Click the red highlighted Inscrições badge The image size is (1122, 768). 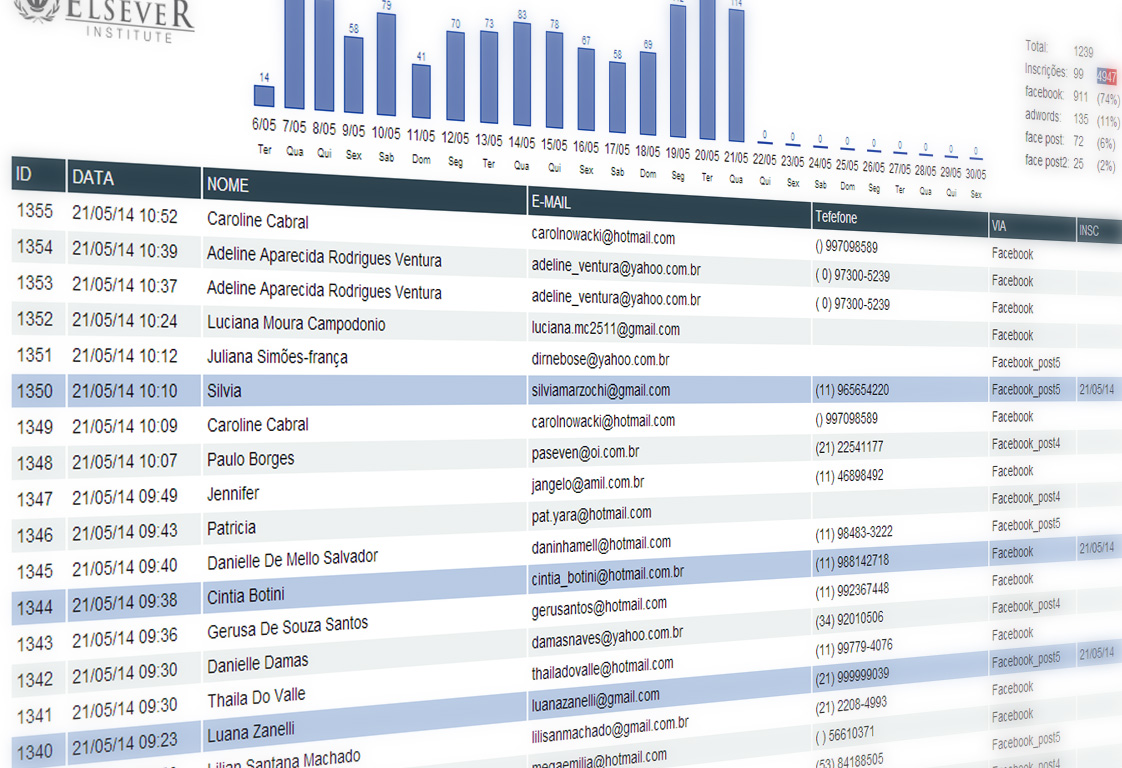[x=1107, y=76]
